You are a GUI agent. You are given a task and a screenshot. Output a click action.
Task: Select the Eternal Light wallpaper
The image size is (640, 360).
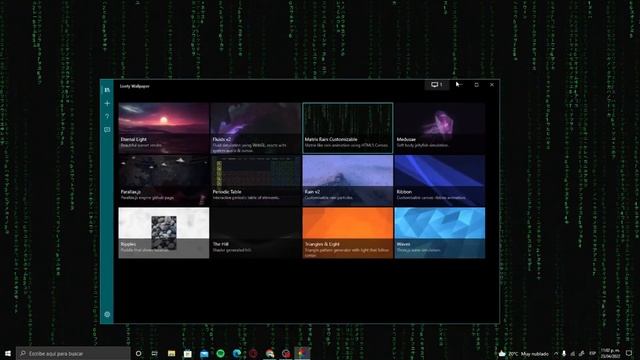point(164,128)
